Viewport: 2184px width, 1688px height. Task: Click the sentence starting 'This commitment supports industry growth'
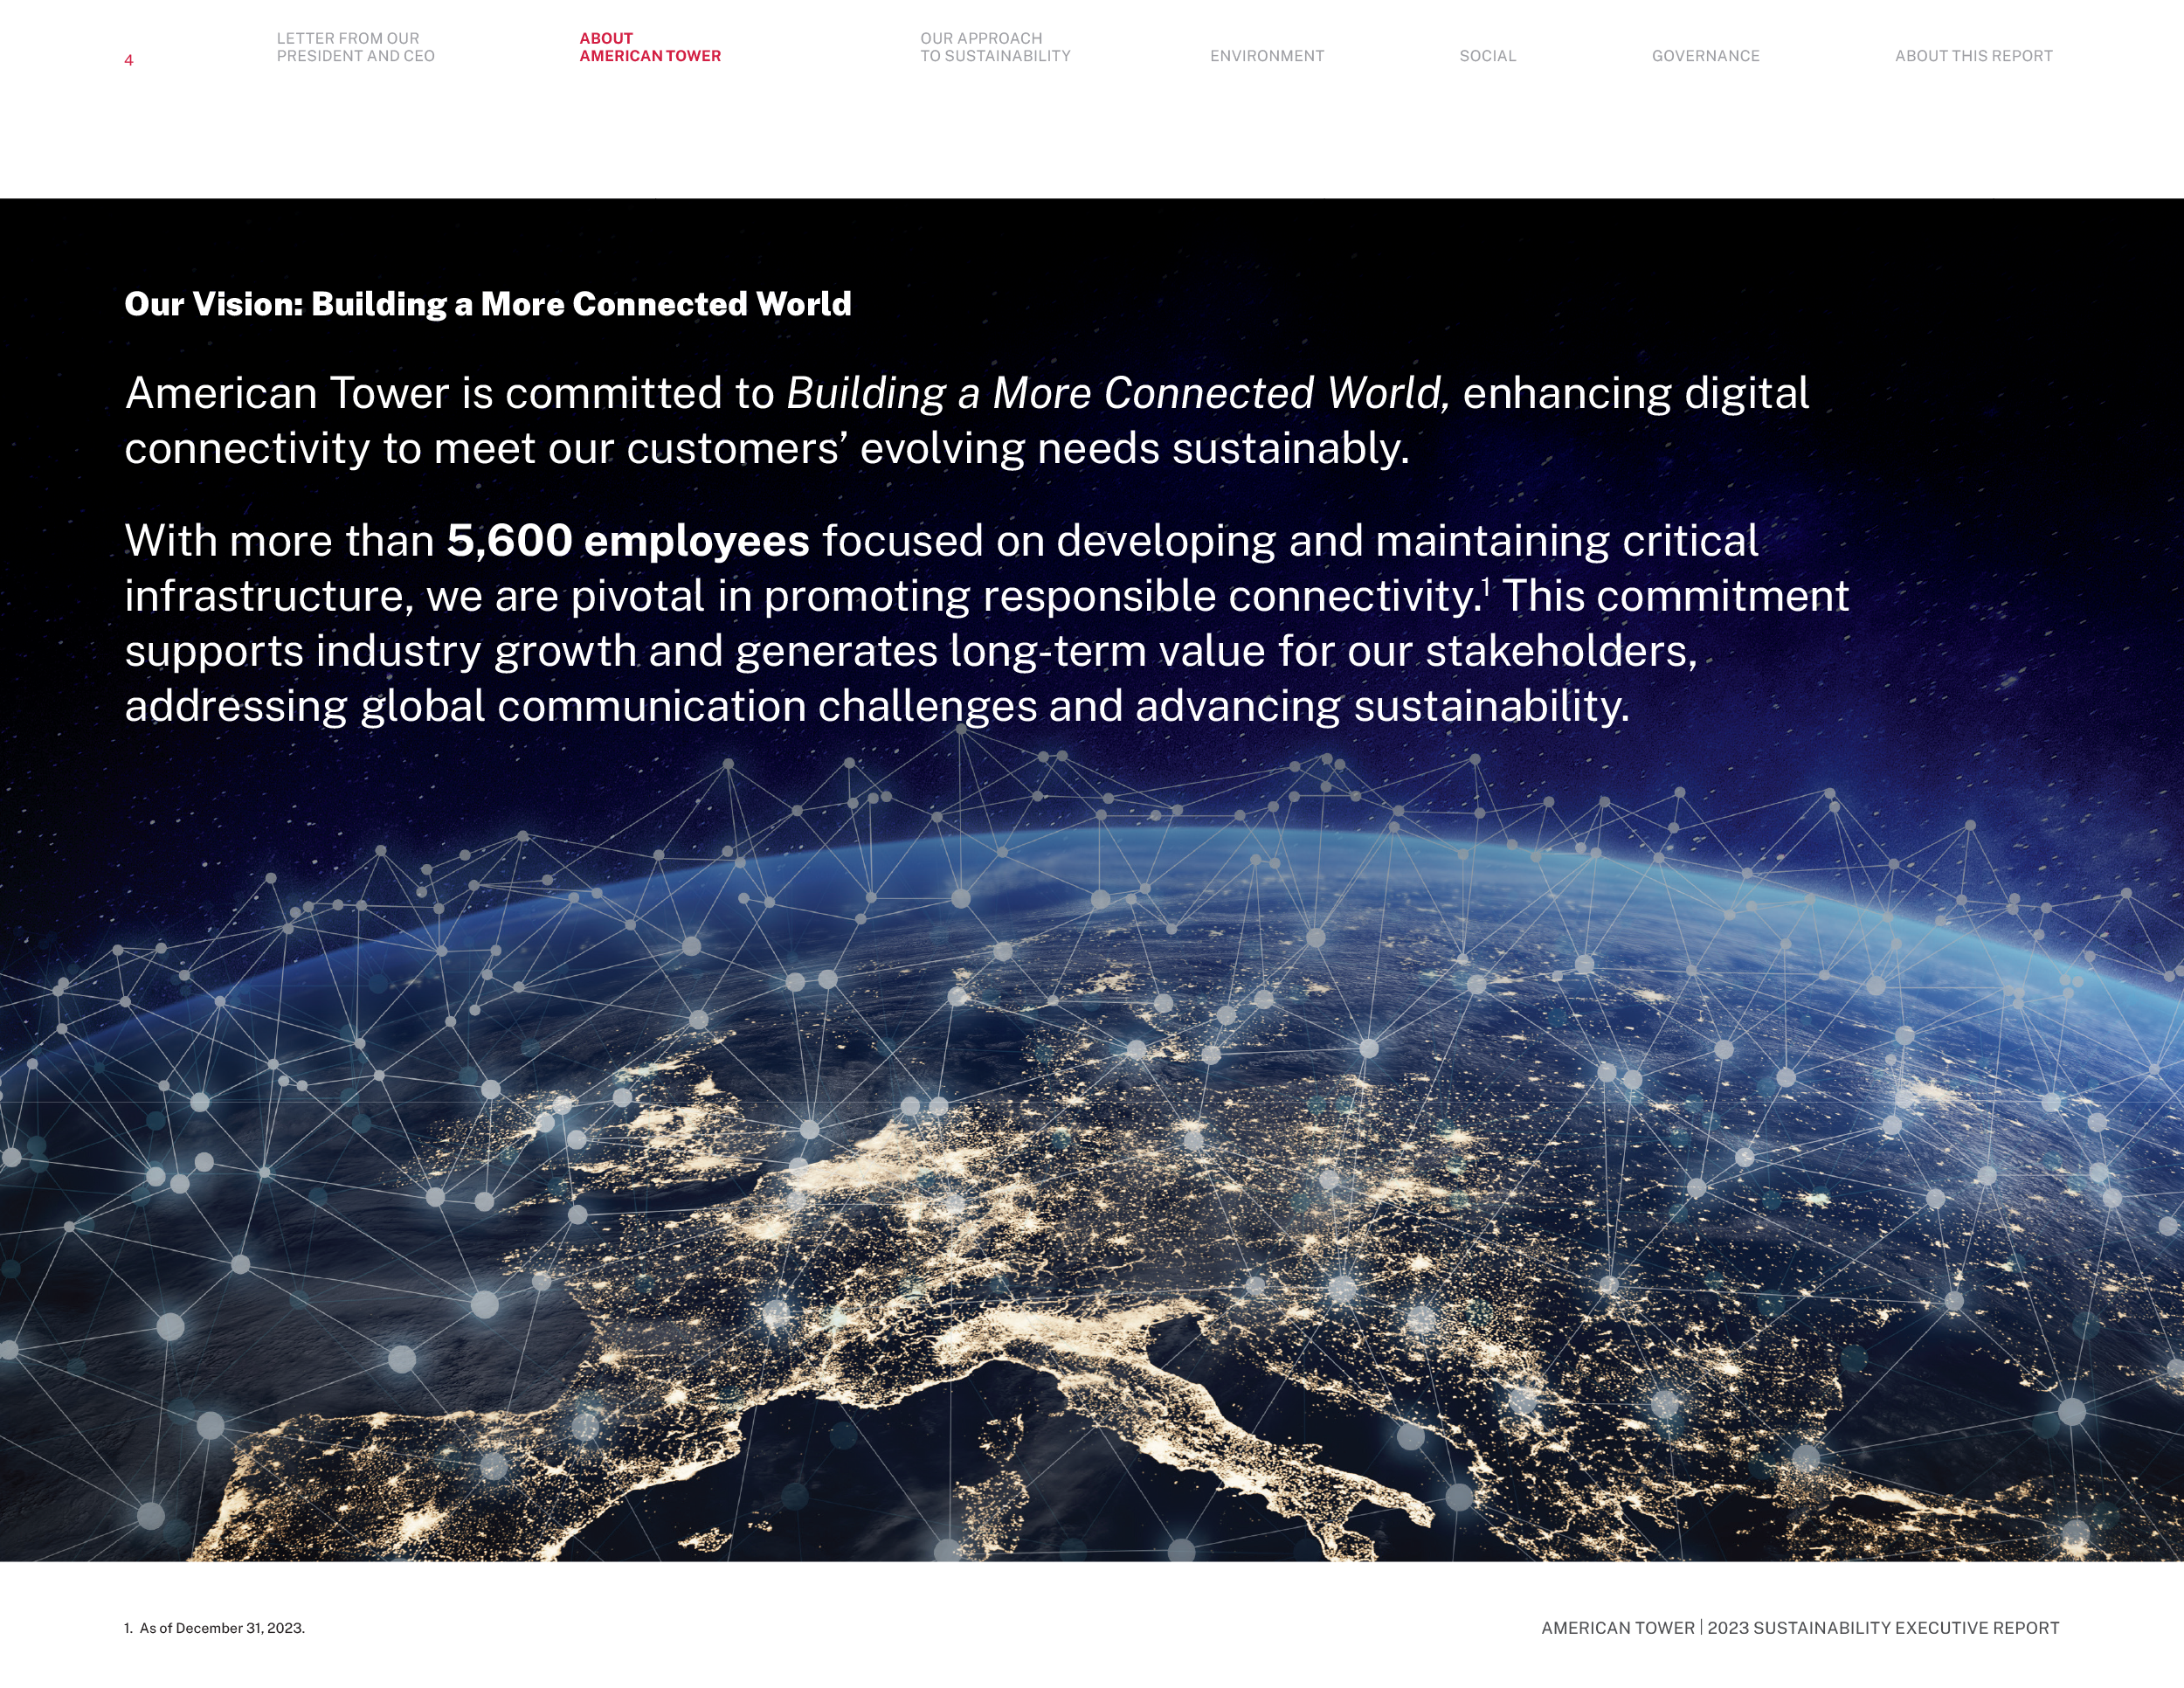987,651
